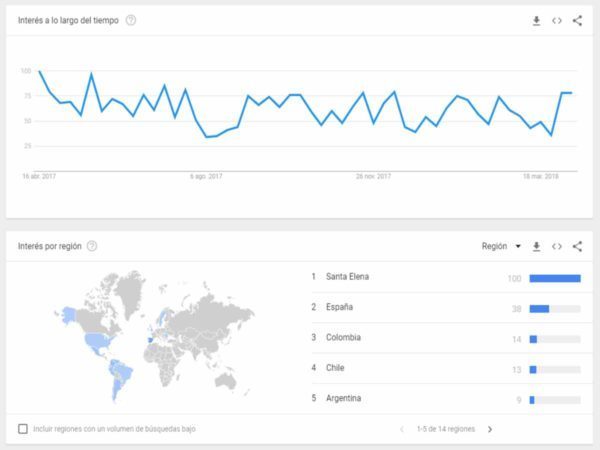Download the interest by region data

pos(536,246)
